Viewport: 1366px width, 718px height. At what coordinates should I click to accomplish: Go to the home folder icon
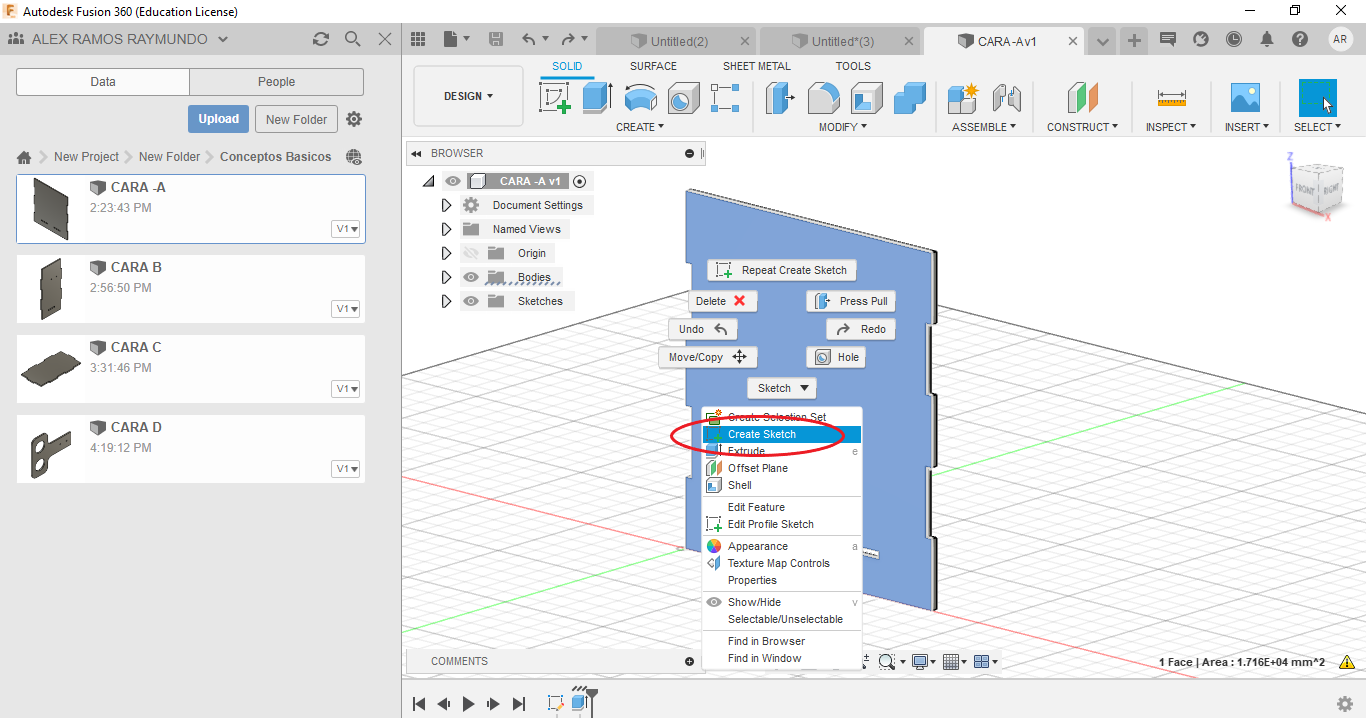24,157
